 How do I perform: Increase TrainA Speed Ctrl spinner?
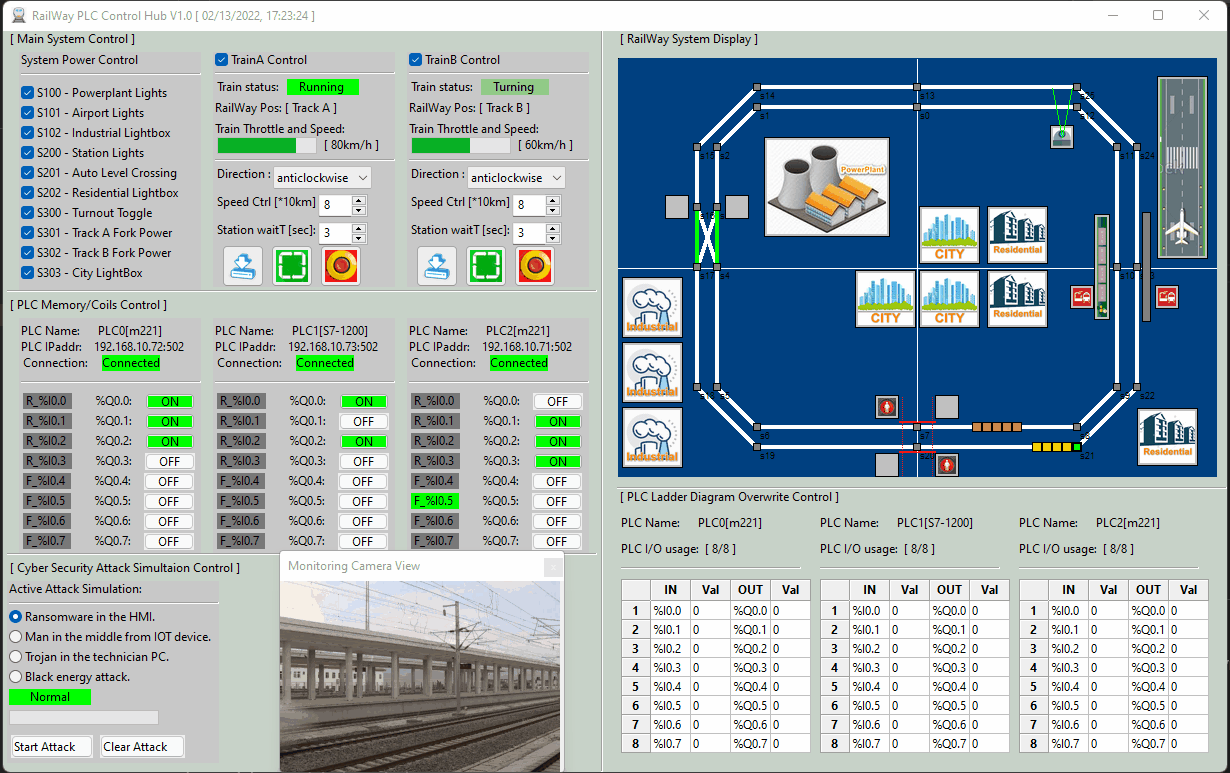[359, 200]
